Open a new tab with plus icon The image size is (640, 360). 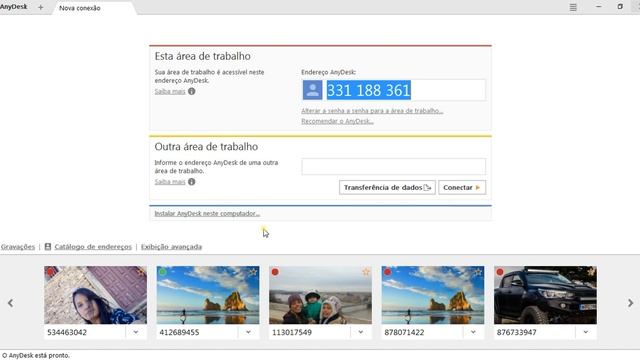[x=40, y=7]
